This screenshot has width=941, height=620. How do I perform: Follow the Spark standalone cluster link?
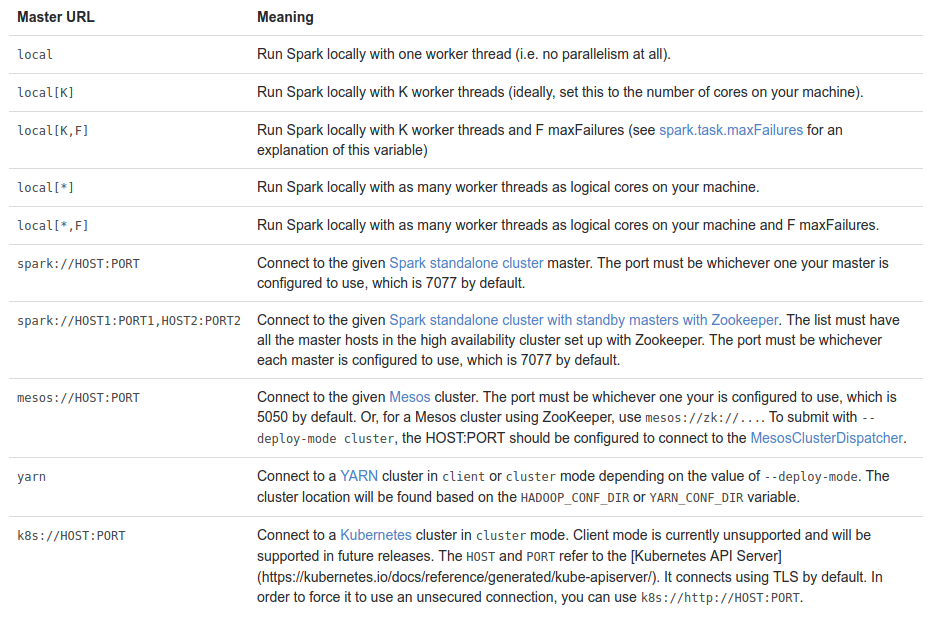click(466, 263)
